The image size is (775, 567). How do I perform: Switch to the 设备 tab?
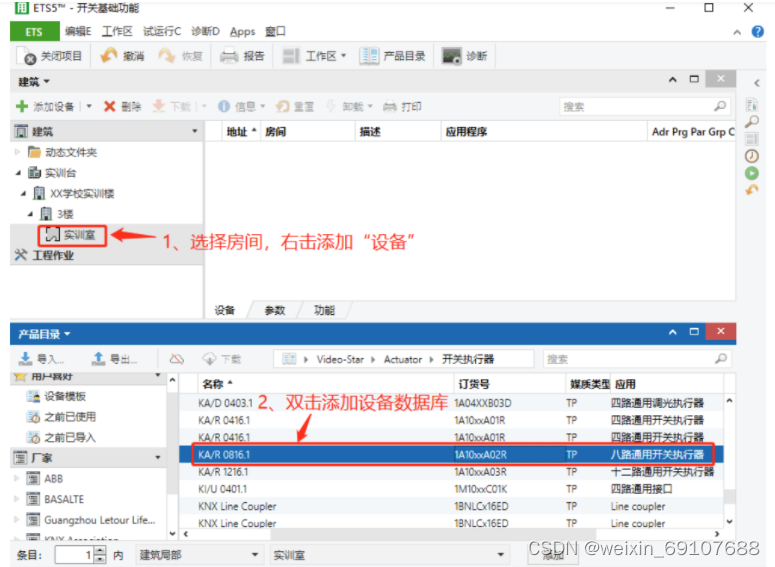pos(225,310)
